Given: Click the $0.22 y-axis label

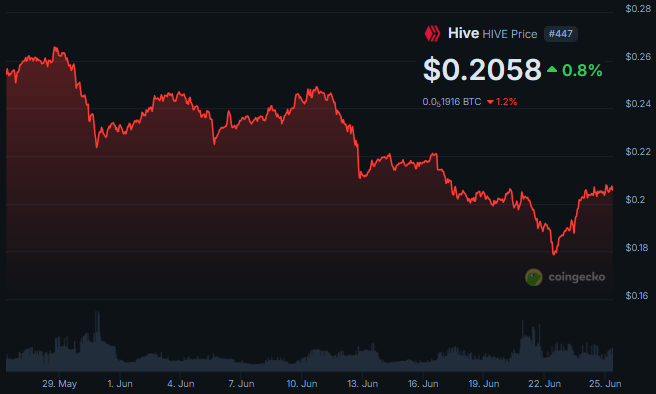Looking at the screenshot, I should click(x=638, y=151).
